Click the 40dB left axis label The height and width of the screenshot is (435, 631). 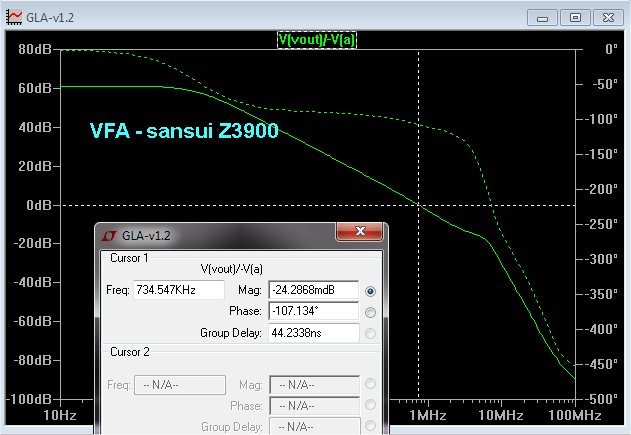[x=35, y=127]
